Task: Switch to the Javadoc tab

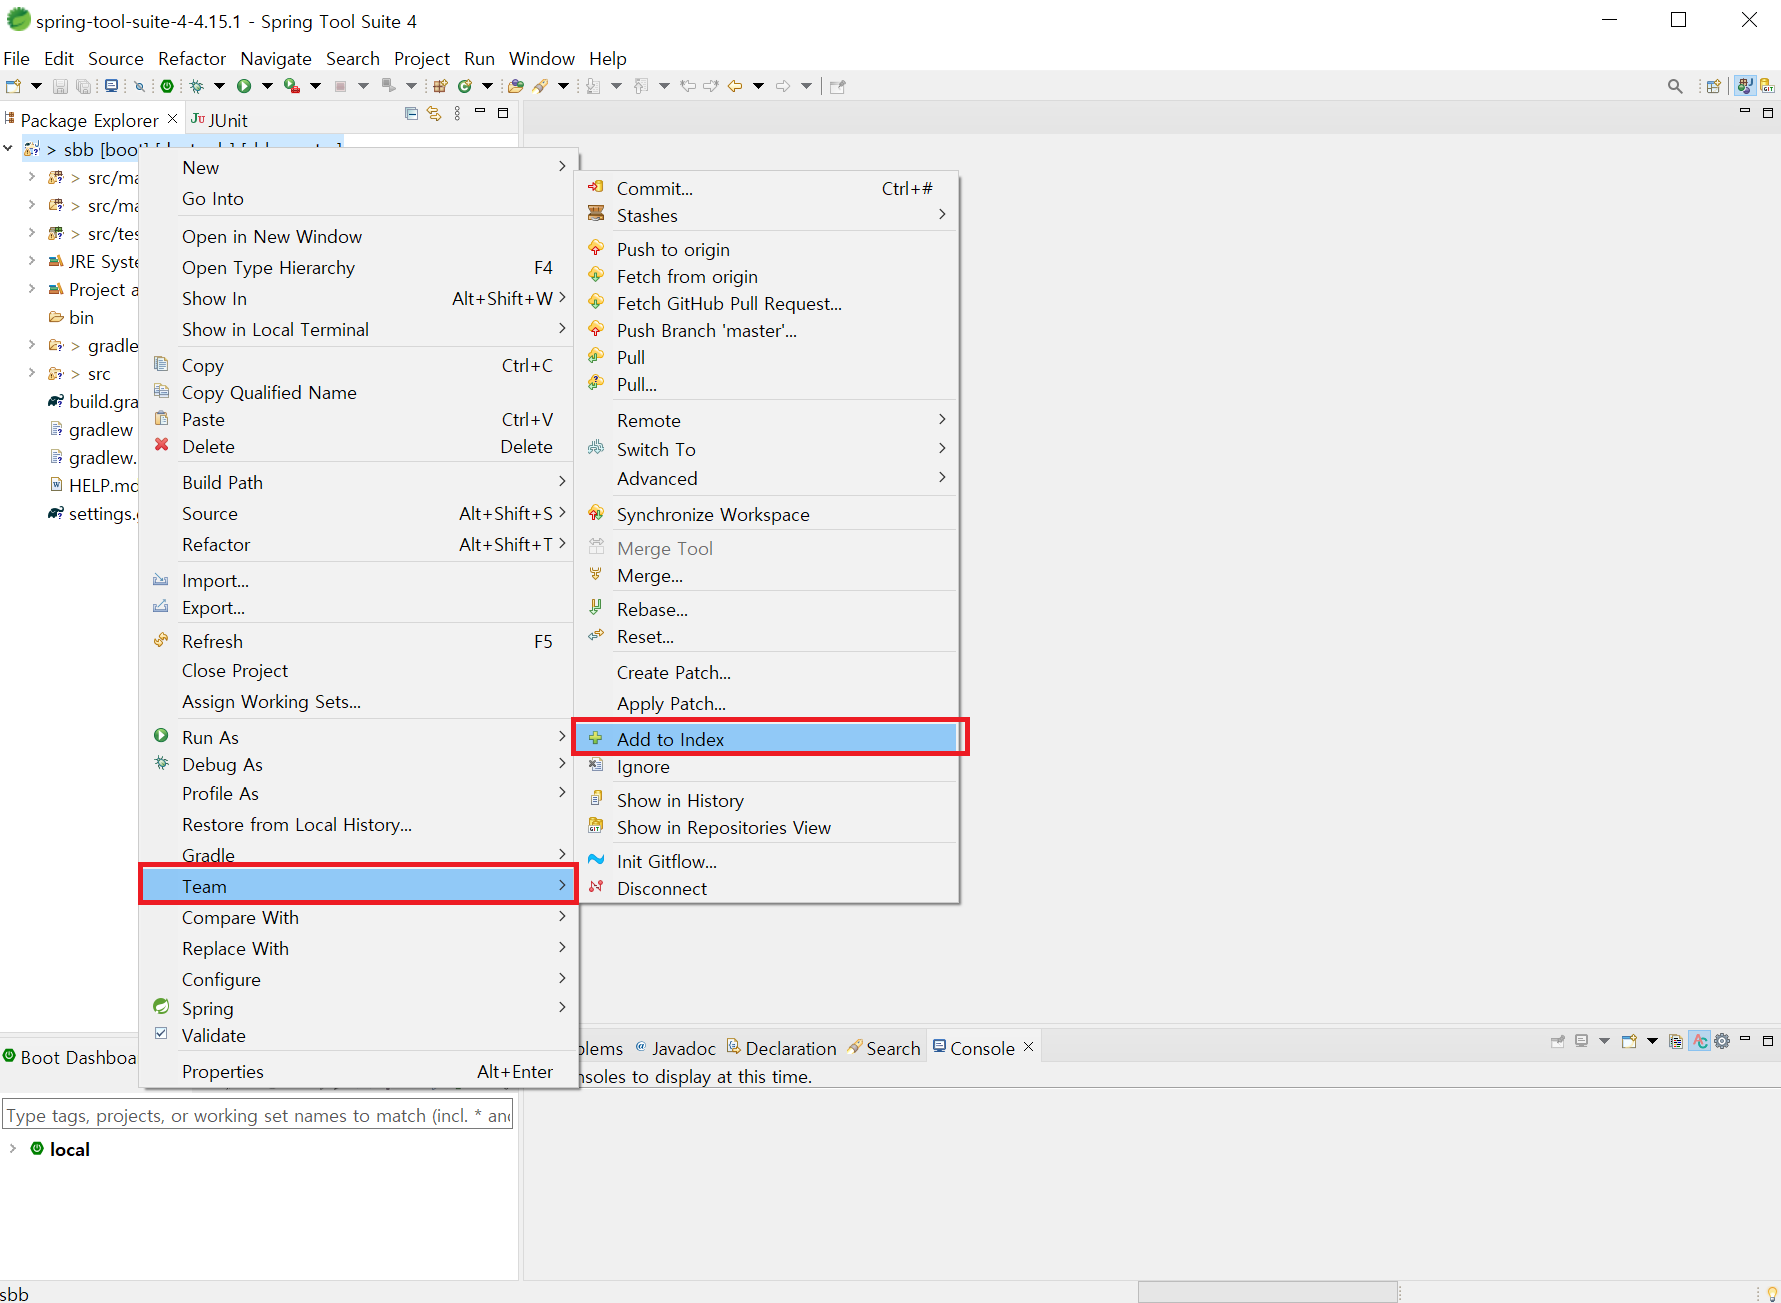Action: pyautogui.click(x=675, y=1048)
